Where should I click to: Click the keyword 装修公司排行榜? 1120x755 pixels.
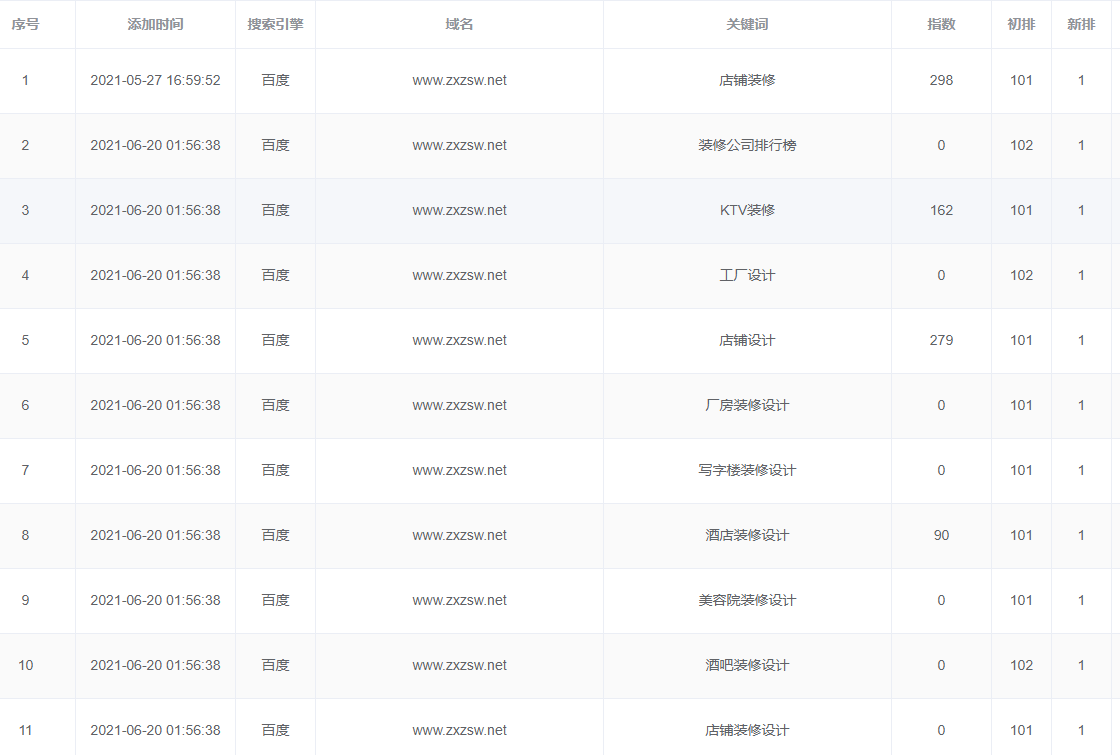pyautogui.click(x=747, y=145)
